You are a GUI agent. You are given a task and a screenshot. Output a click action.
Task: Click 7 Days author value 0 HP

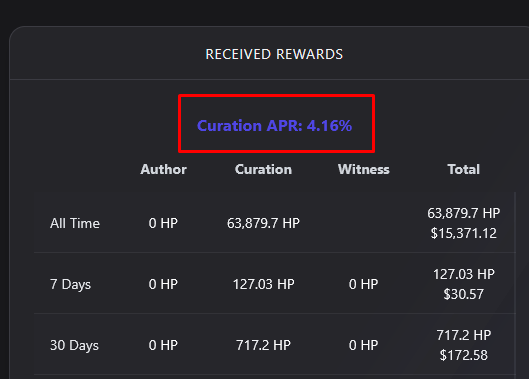coord(163,284)
